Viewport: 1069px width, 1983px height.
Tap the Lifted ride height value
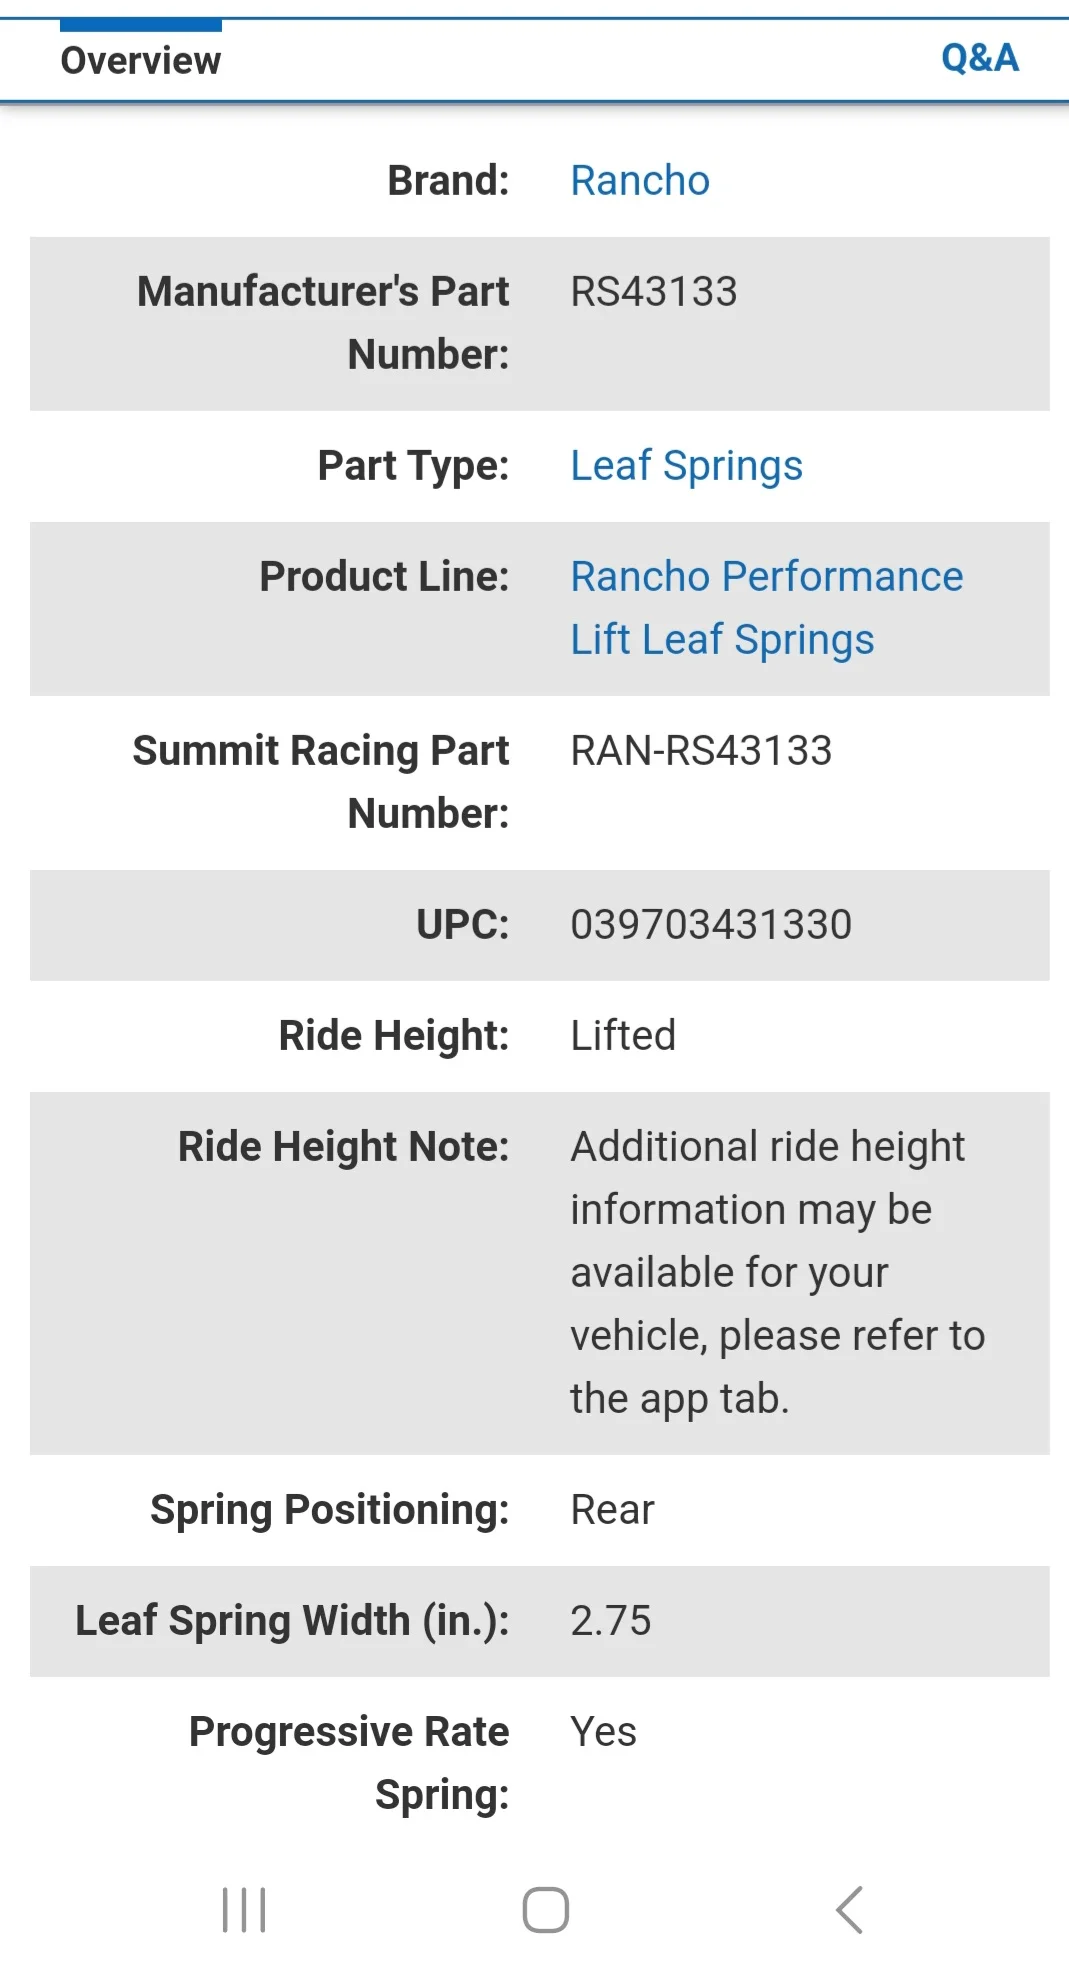[x=623, y=1036]
